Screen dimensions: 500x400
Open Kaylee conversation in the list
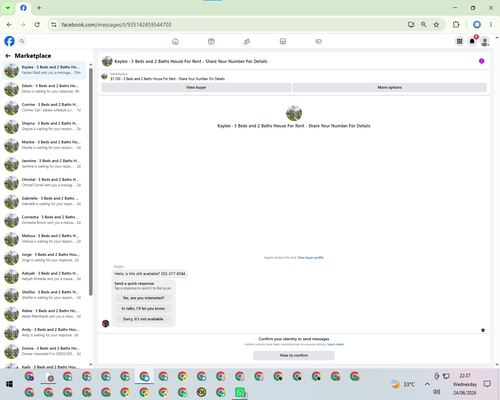[x=44, y=70]
